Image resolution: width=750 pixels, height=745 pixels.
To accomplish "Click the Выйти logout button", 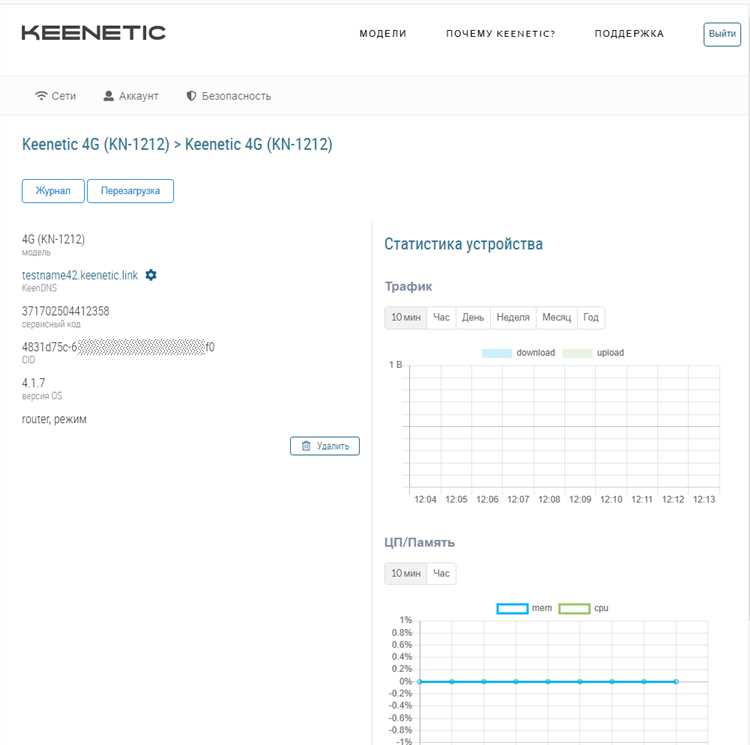I will tap(722, 34).
